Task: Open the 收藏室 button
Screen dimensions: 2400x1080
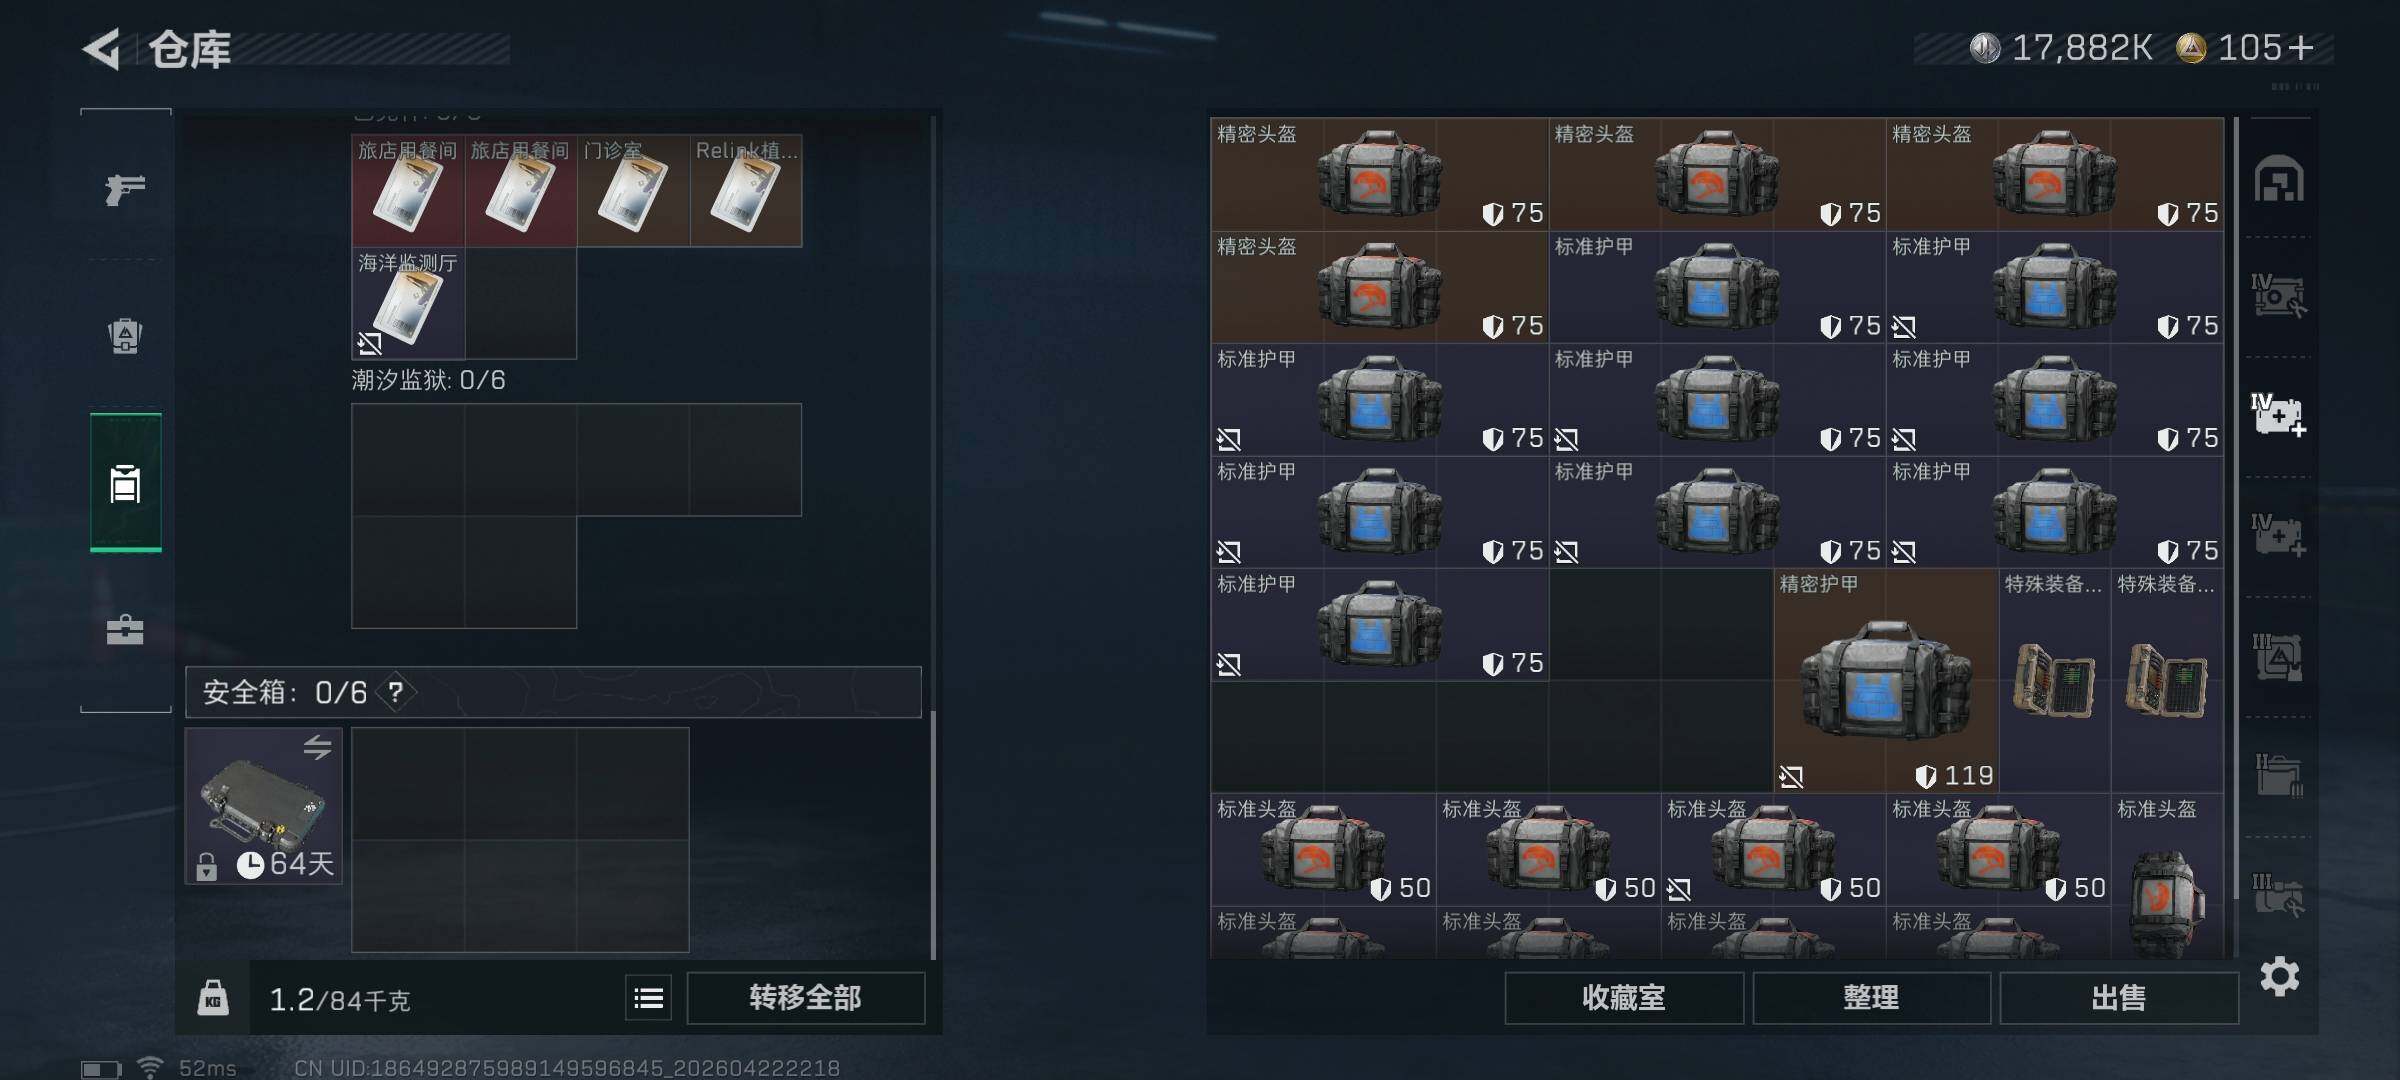Action: (1624, 998)
